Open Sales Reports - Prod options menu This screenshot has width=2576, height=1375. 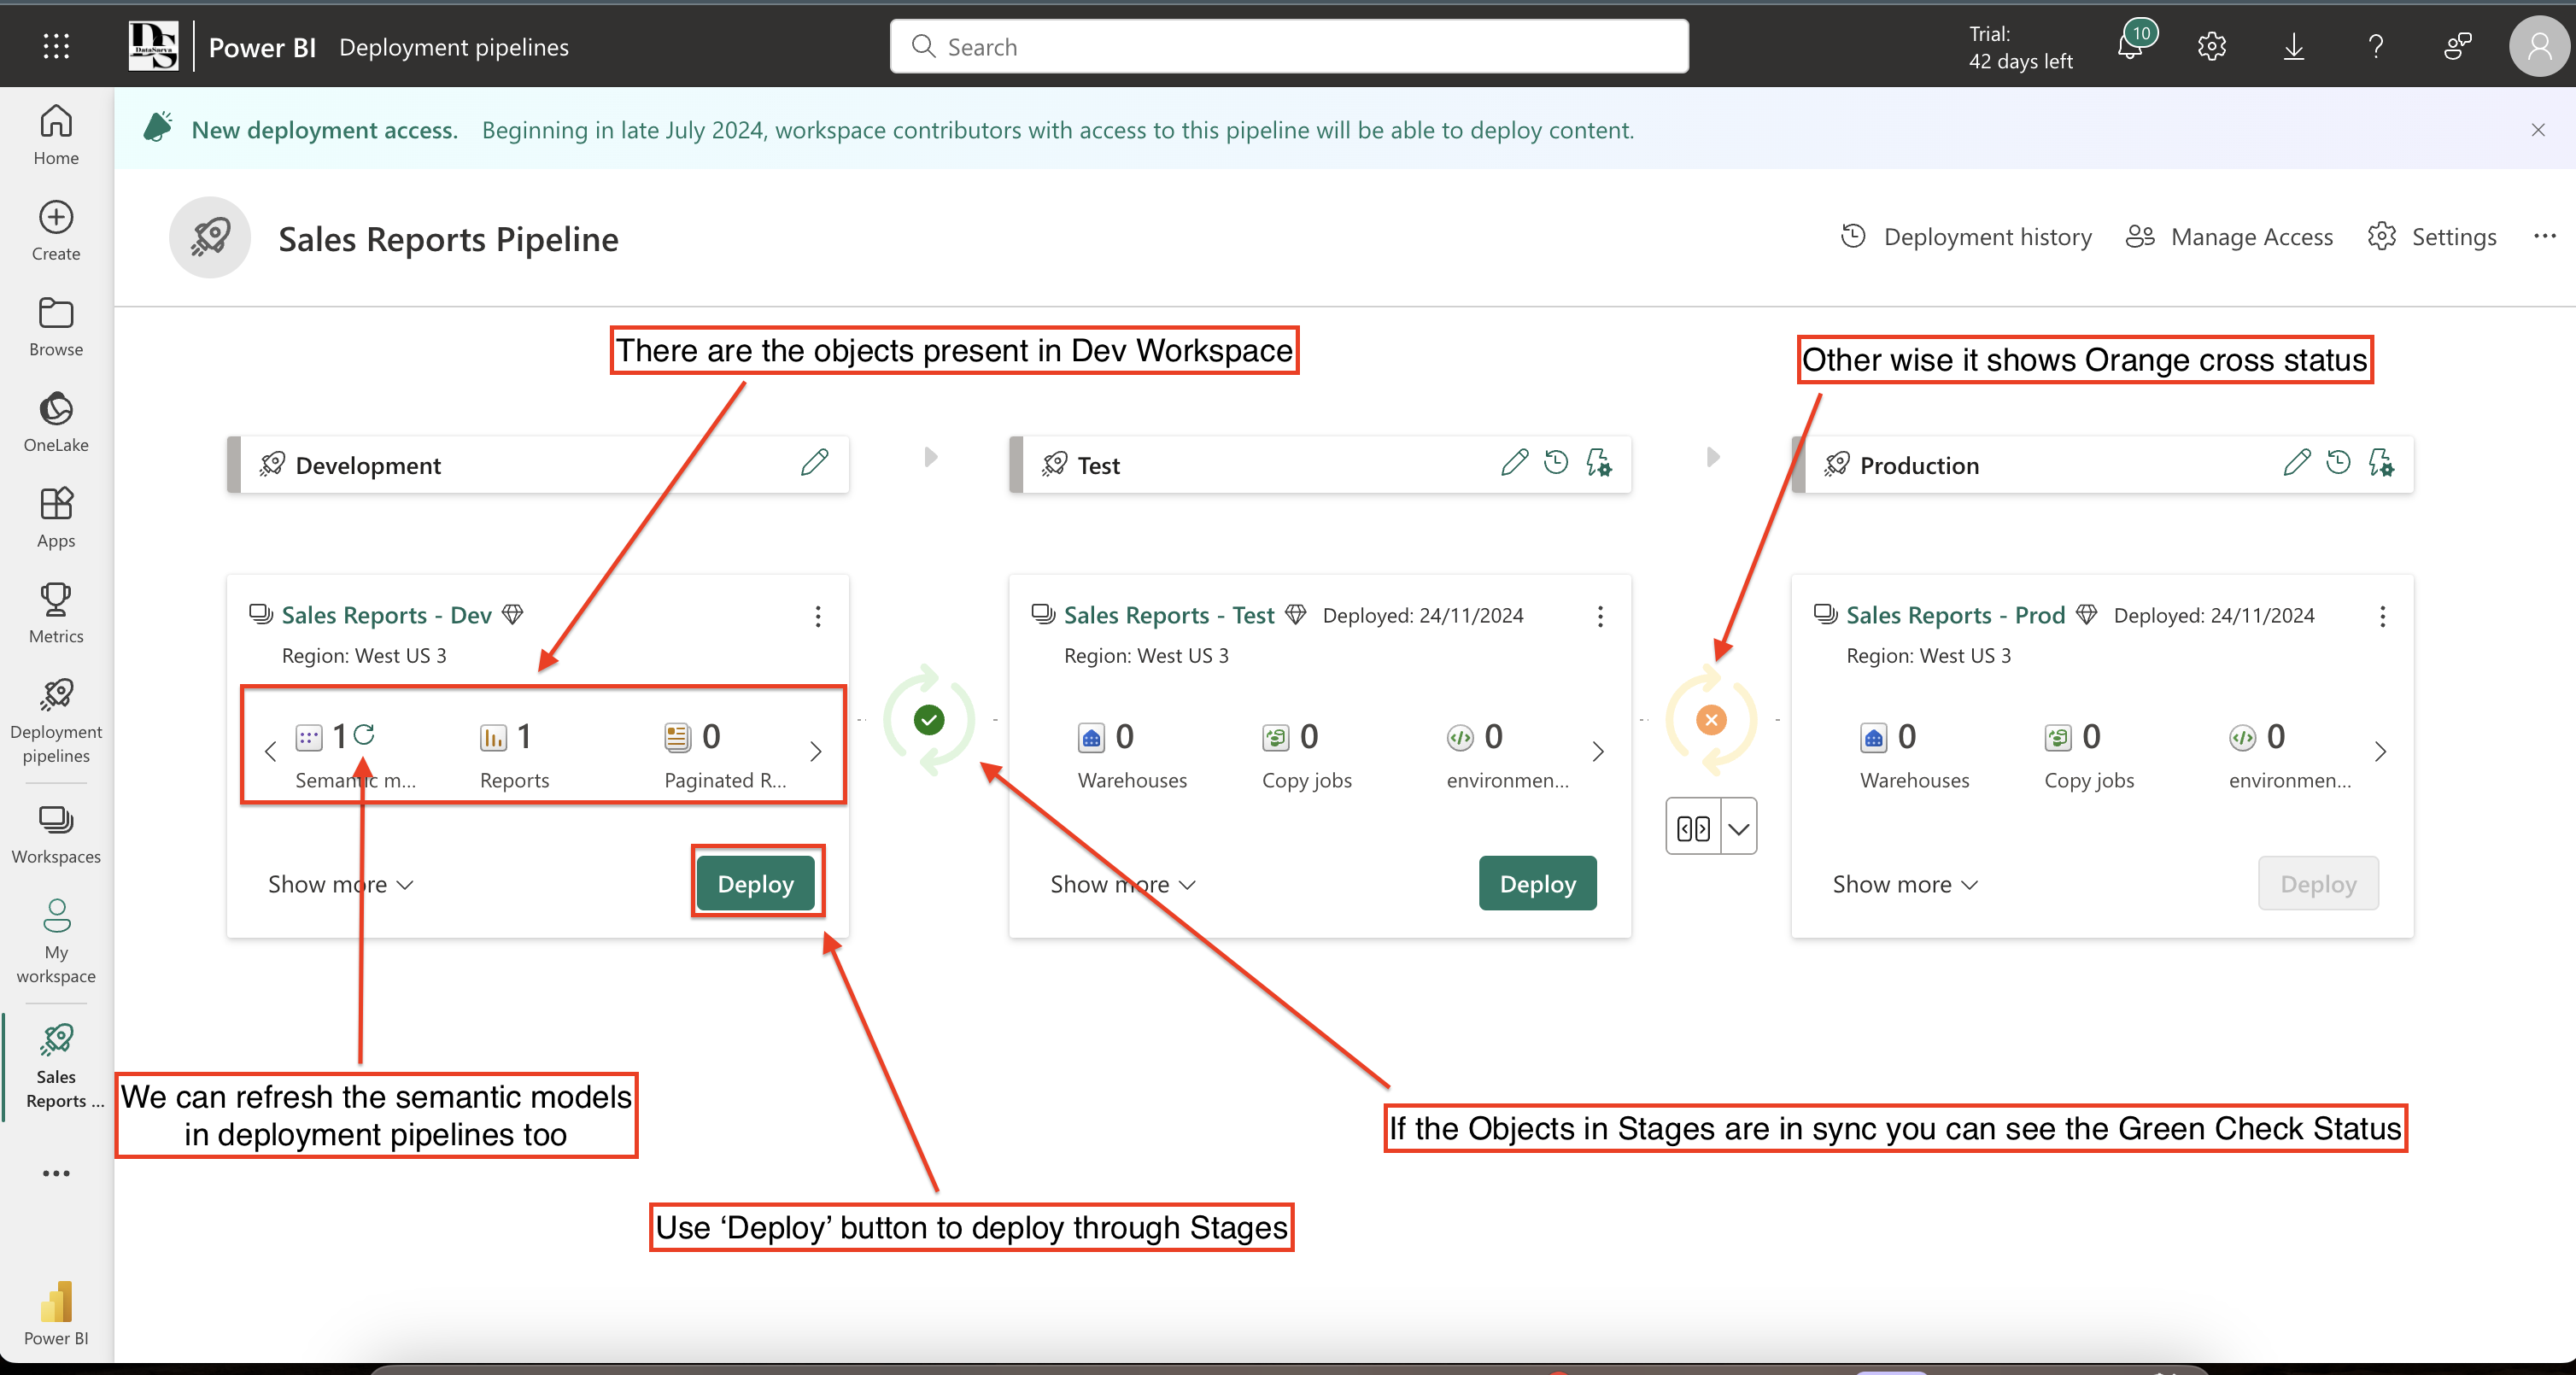(x=2383, y=616)
